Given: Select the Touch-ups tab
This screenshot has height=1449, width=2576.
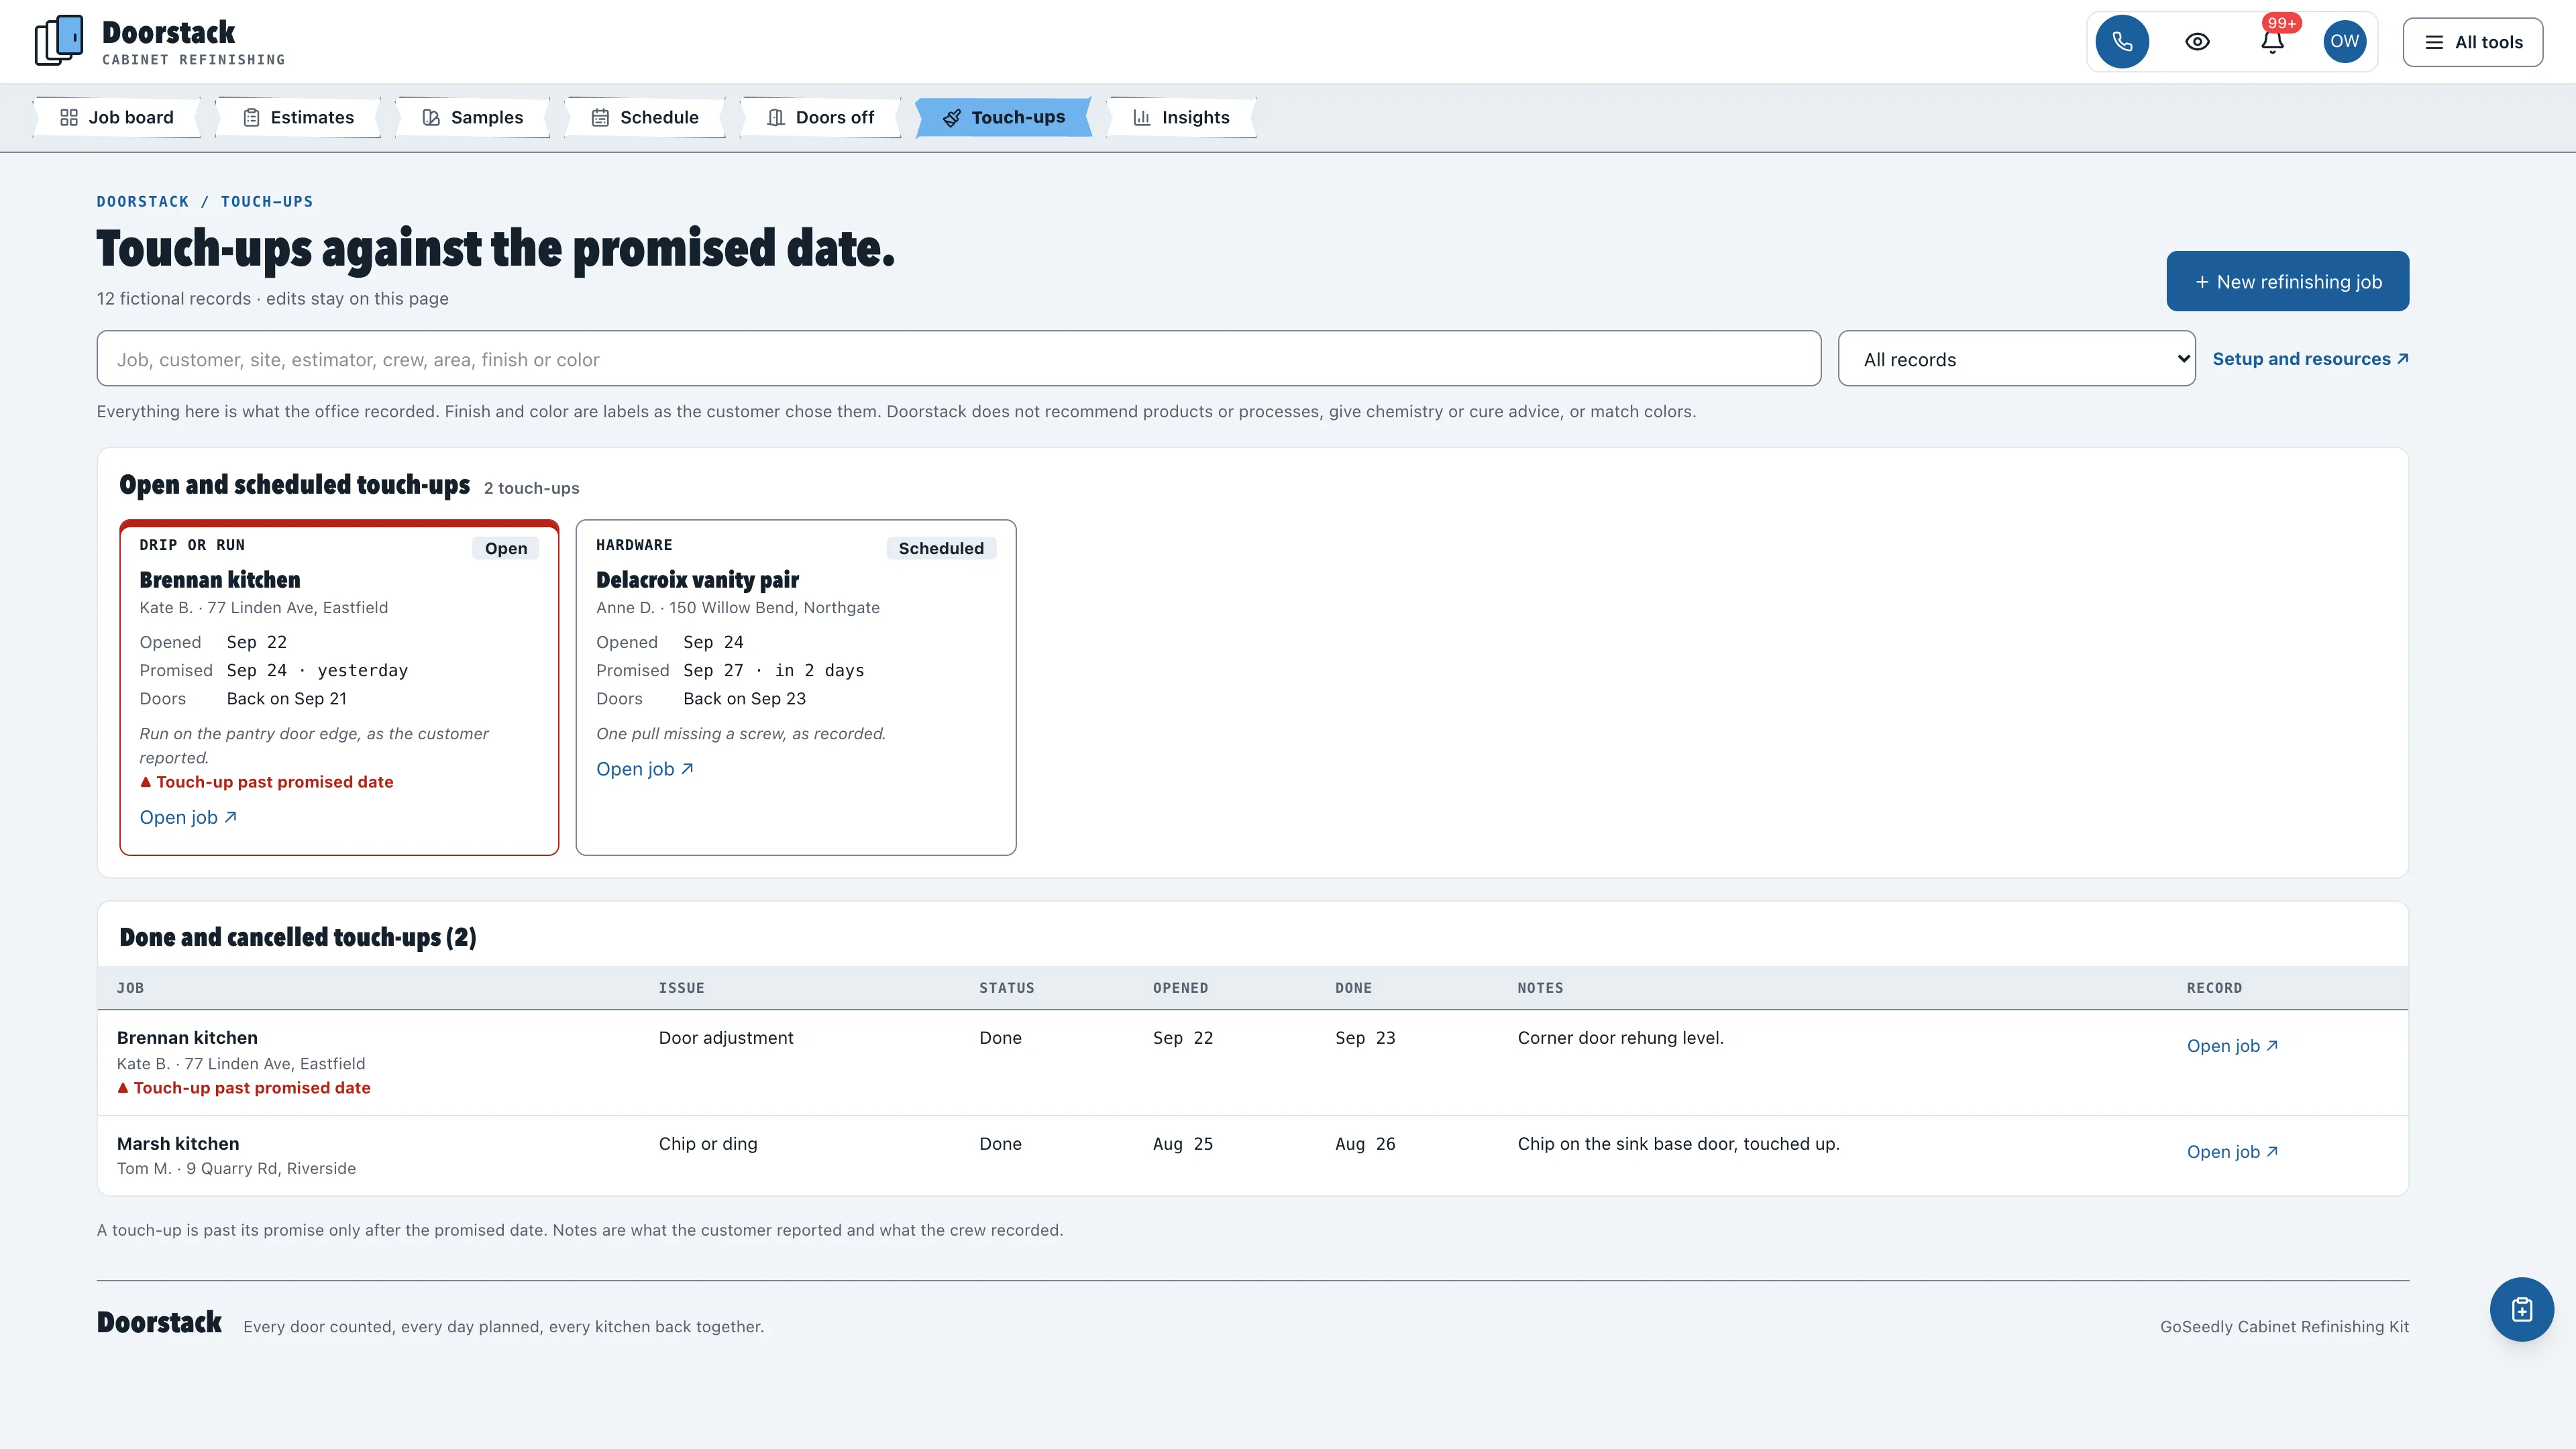Looking at the screenshot, I should pos(1004,117).
